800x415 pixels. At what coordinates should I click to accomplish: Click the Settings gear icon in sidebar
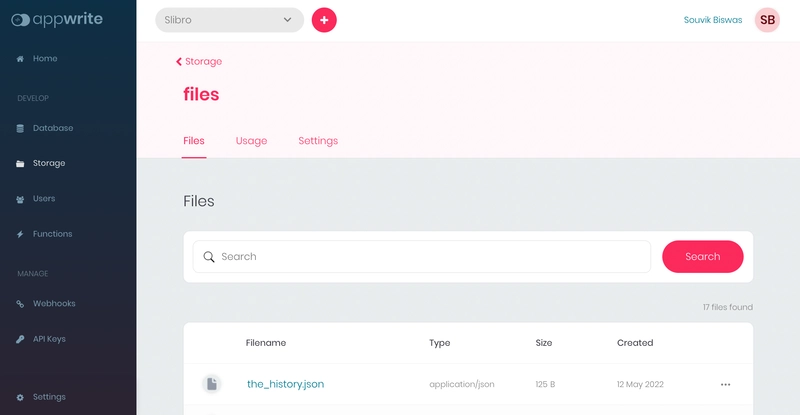(20, 397)
